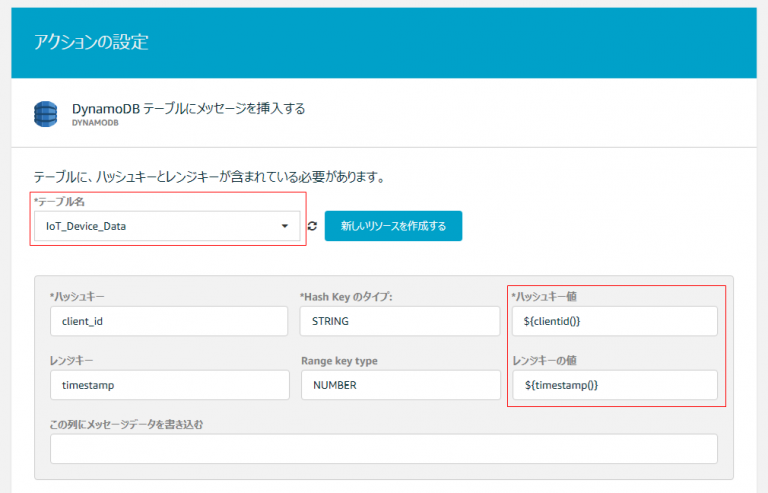Image resolution: width=768 pixels, height=493 pixels.
Task: Focus the ハッシュキー field containing client_id
Action: click(169, 321)
